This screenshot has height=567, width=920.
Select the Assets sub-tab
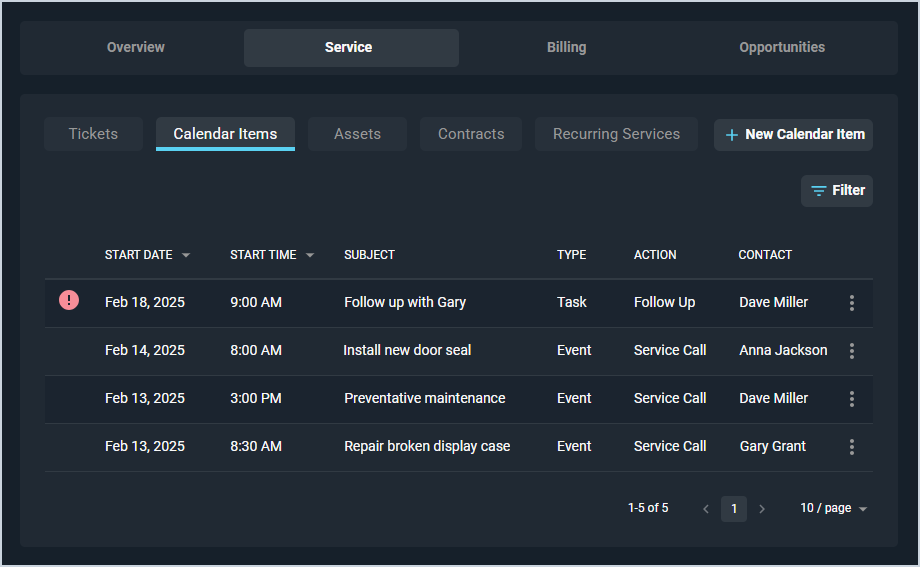357,134
